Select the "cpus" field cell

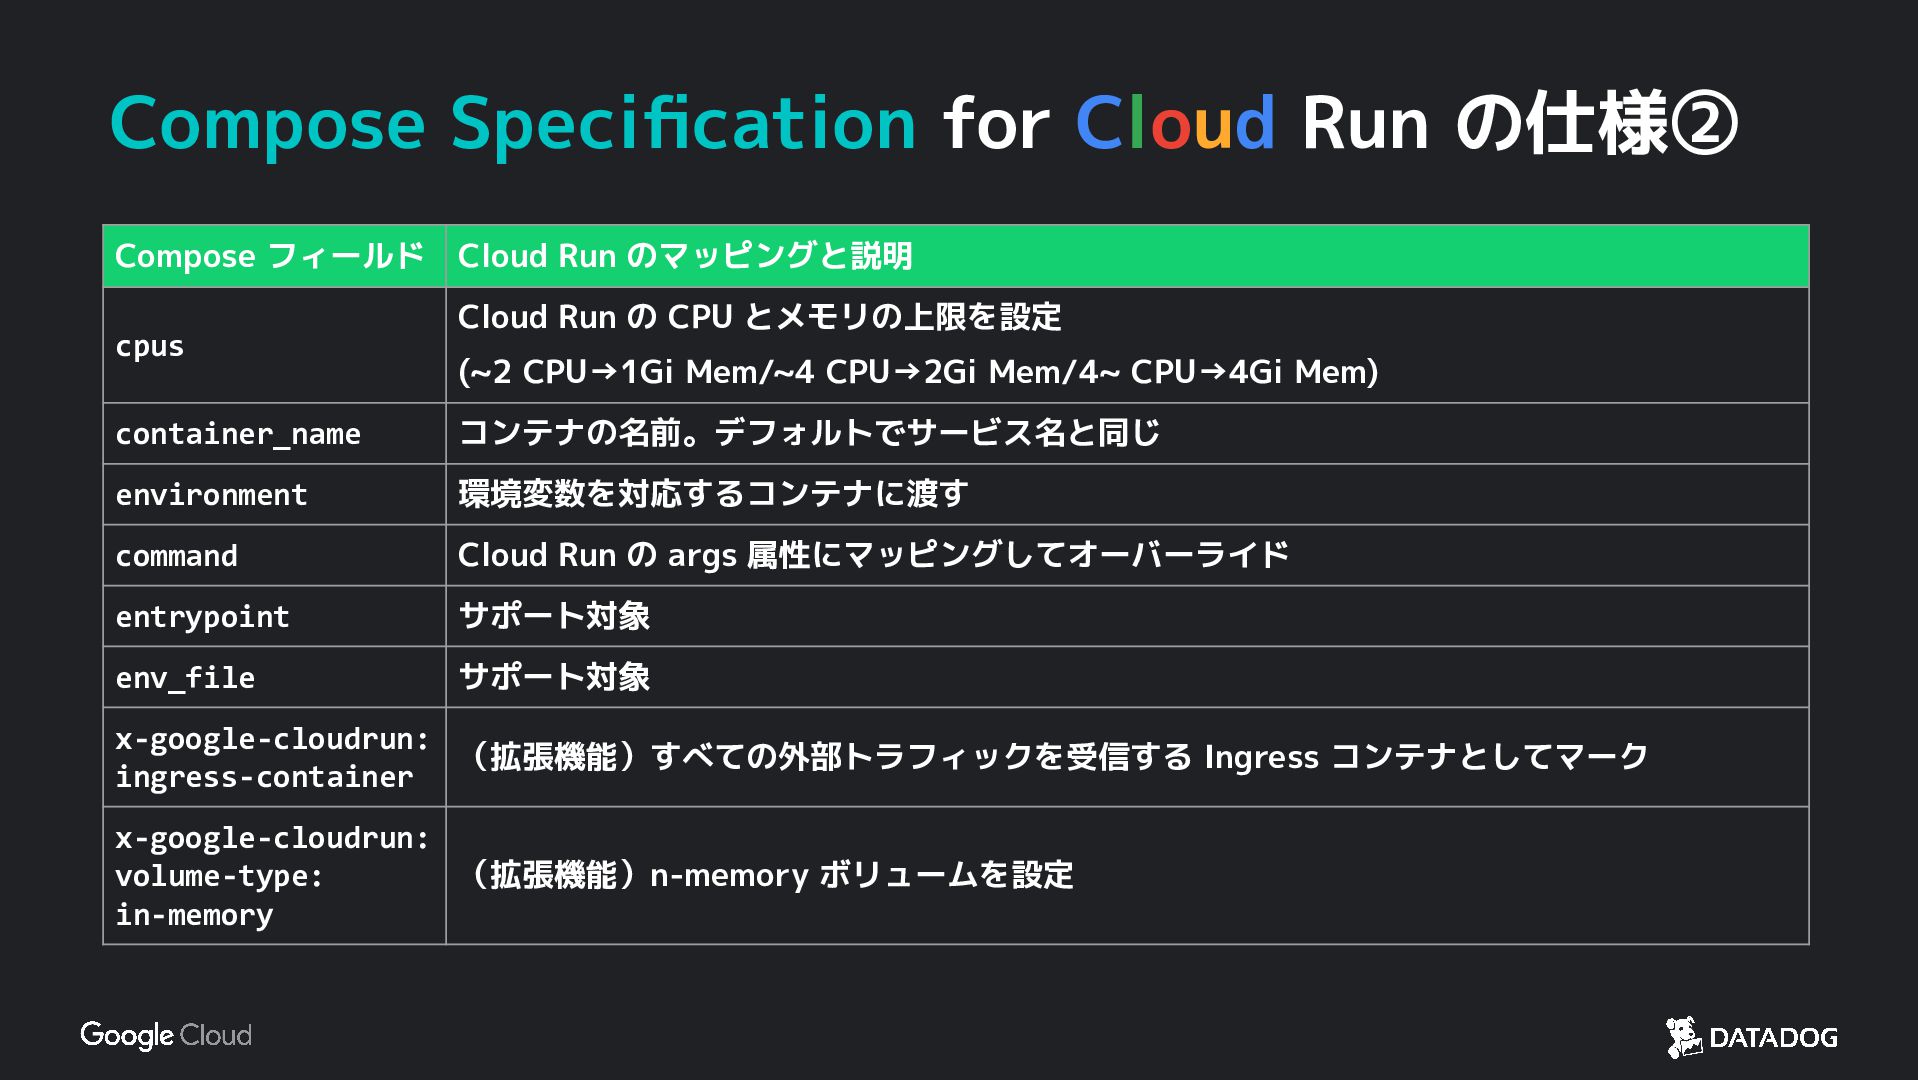pos(150,346)
